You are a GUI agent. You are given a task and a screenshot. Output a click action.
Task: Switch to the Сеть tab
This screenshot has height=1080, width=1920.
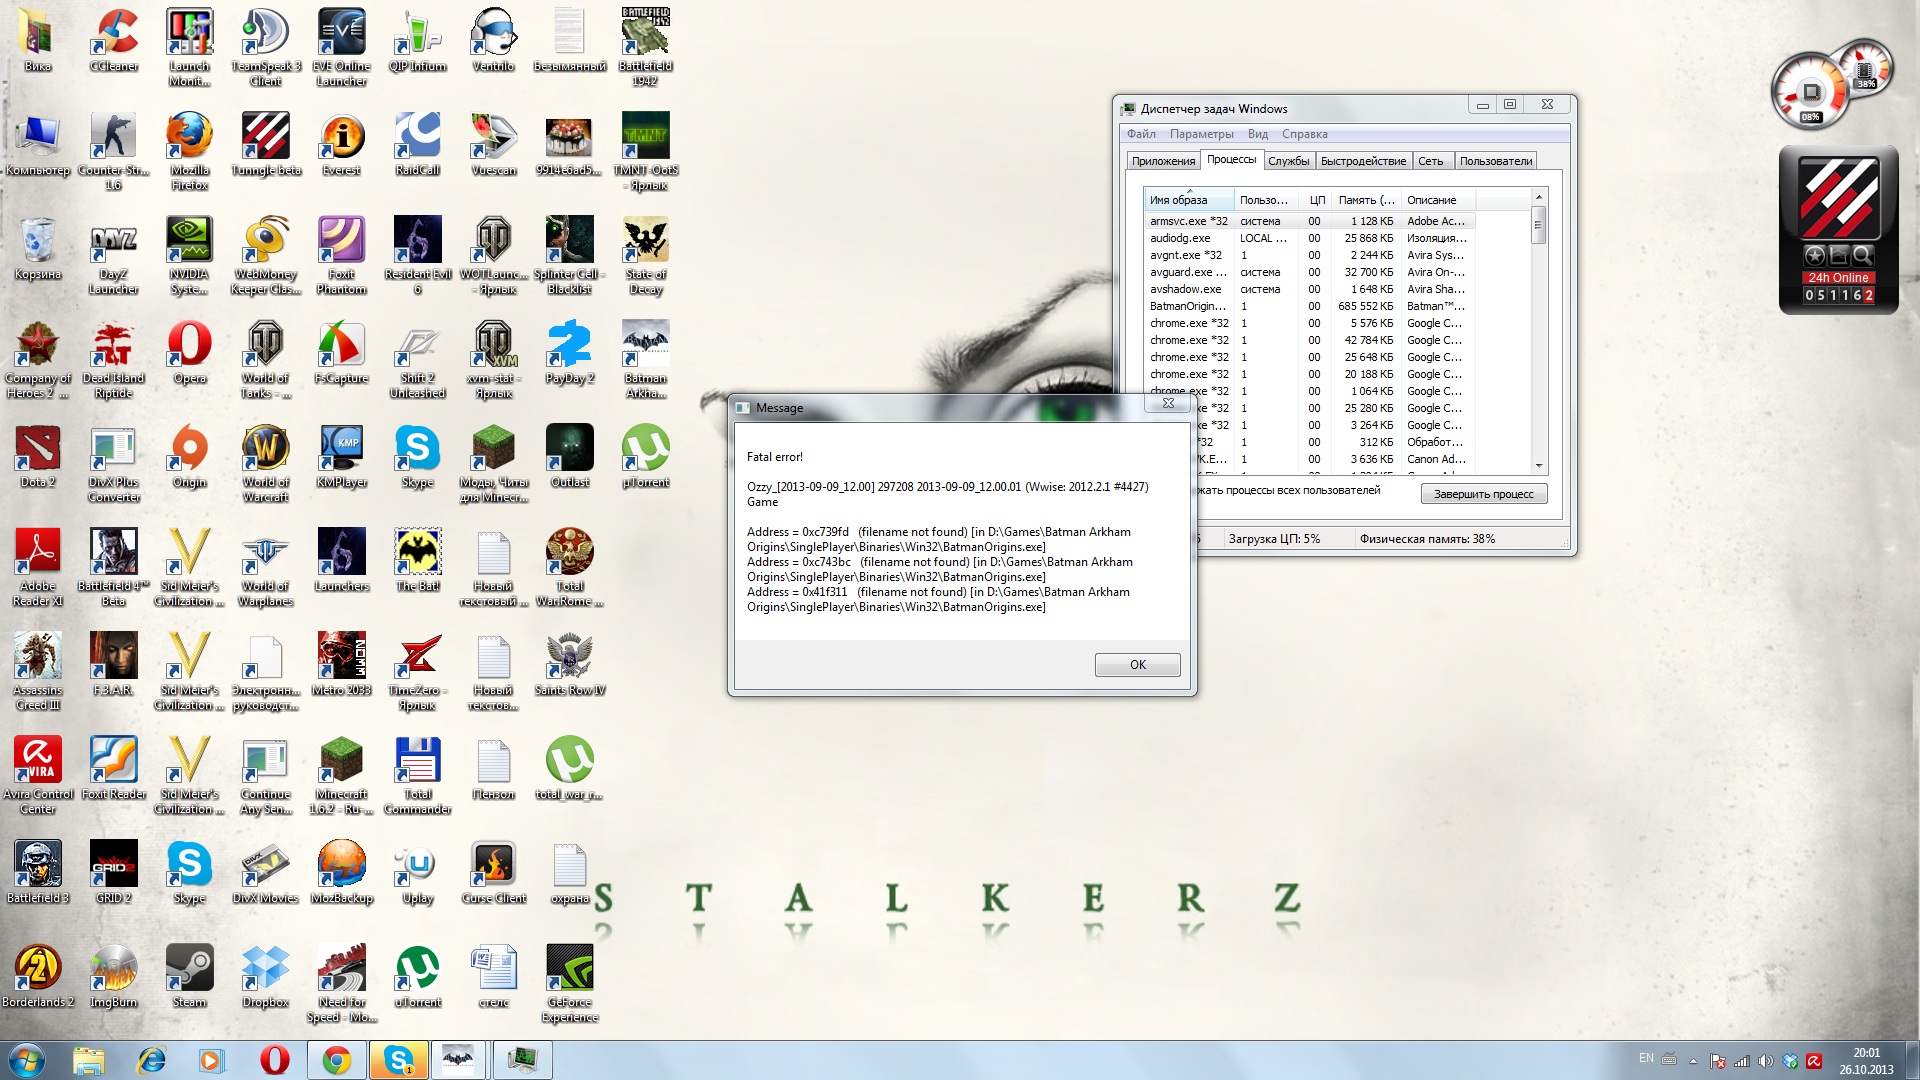tap(1430, 161)
